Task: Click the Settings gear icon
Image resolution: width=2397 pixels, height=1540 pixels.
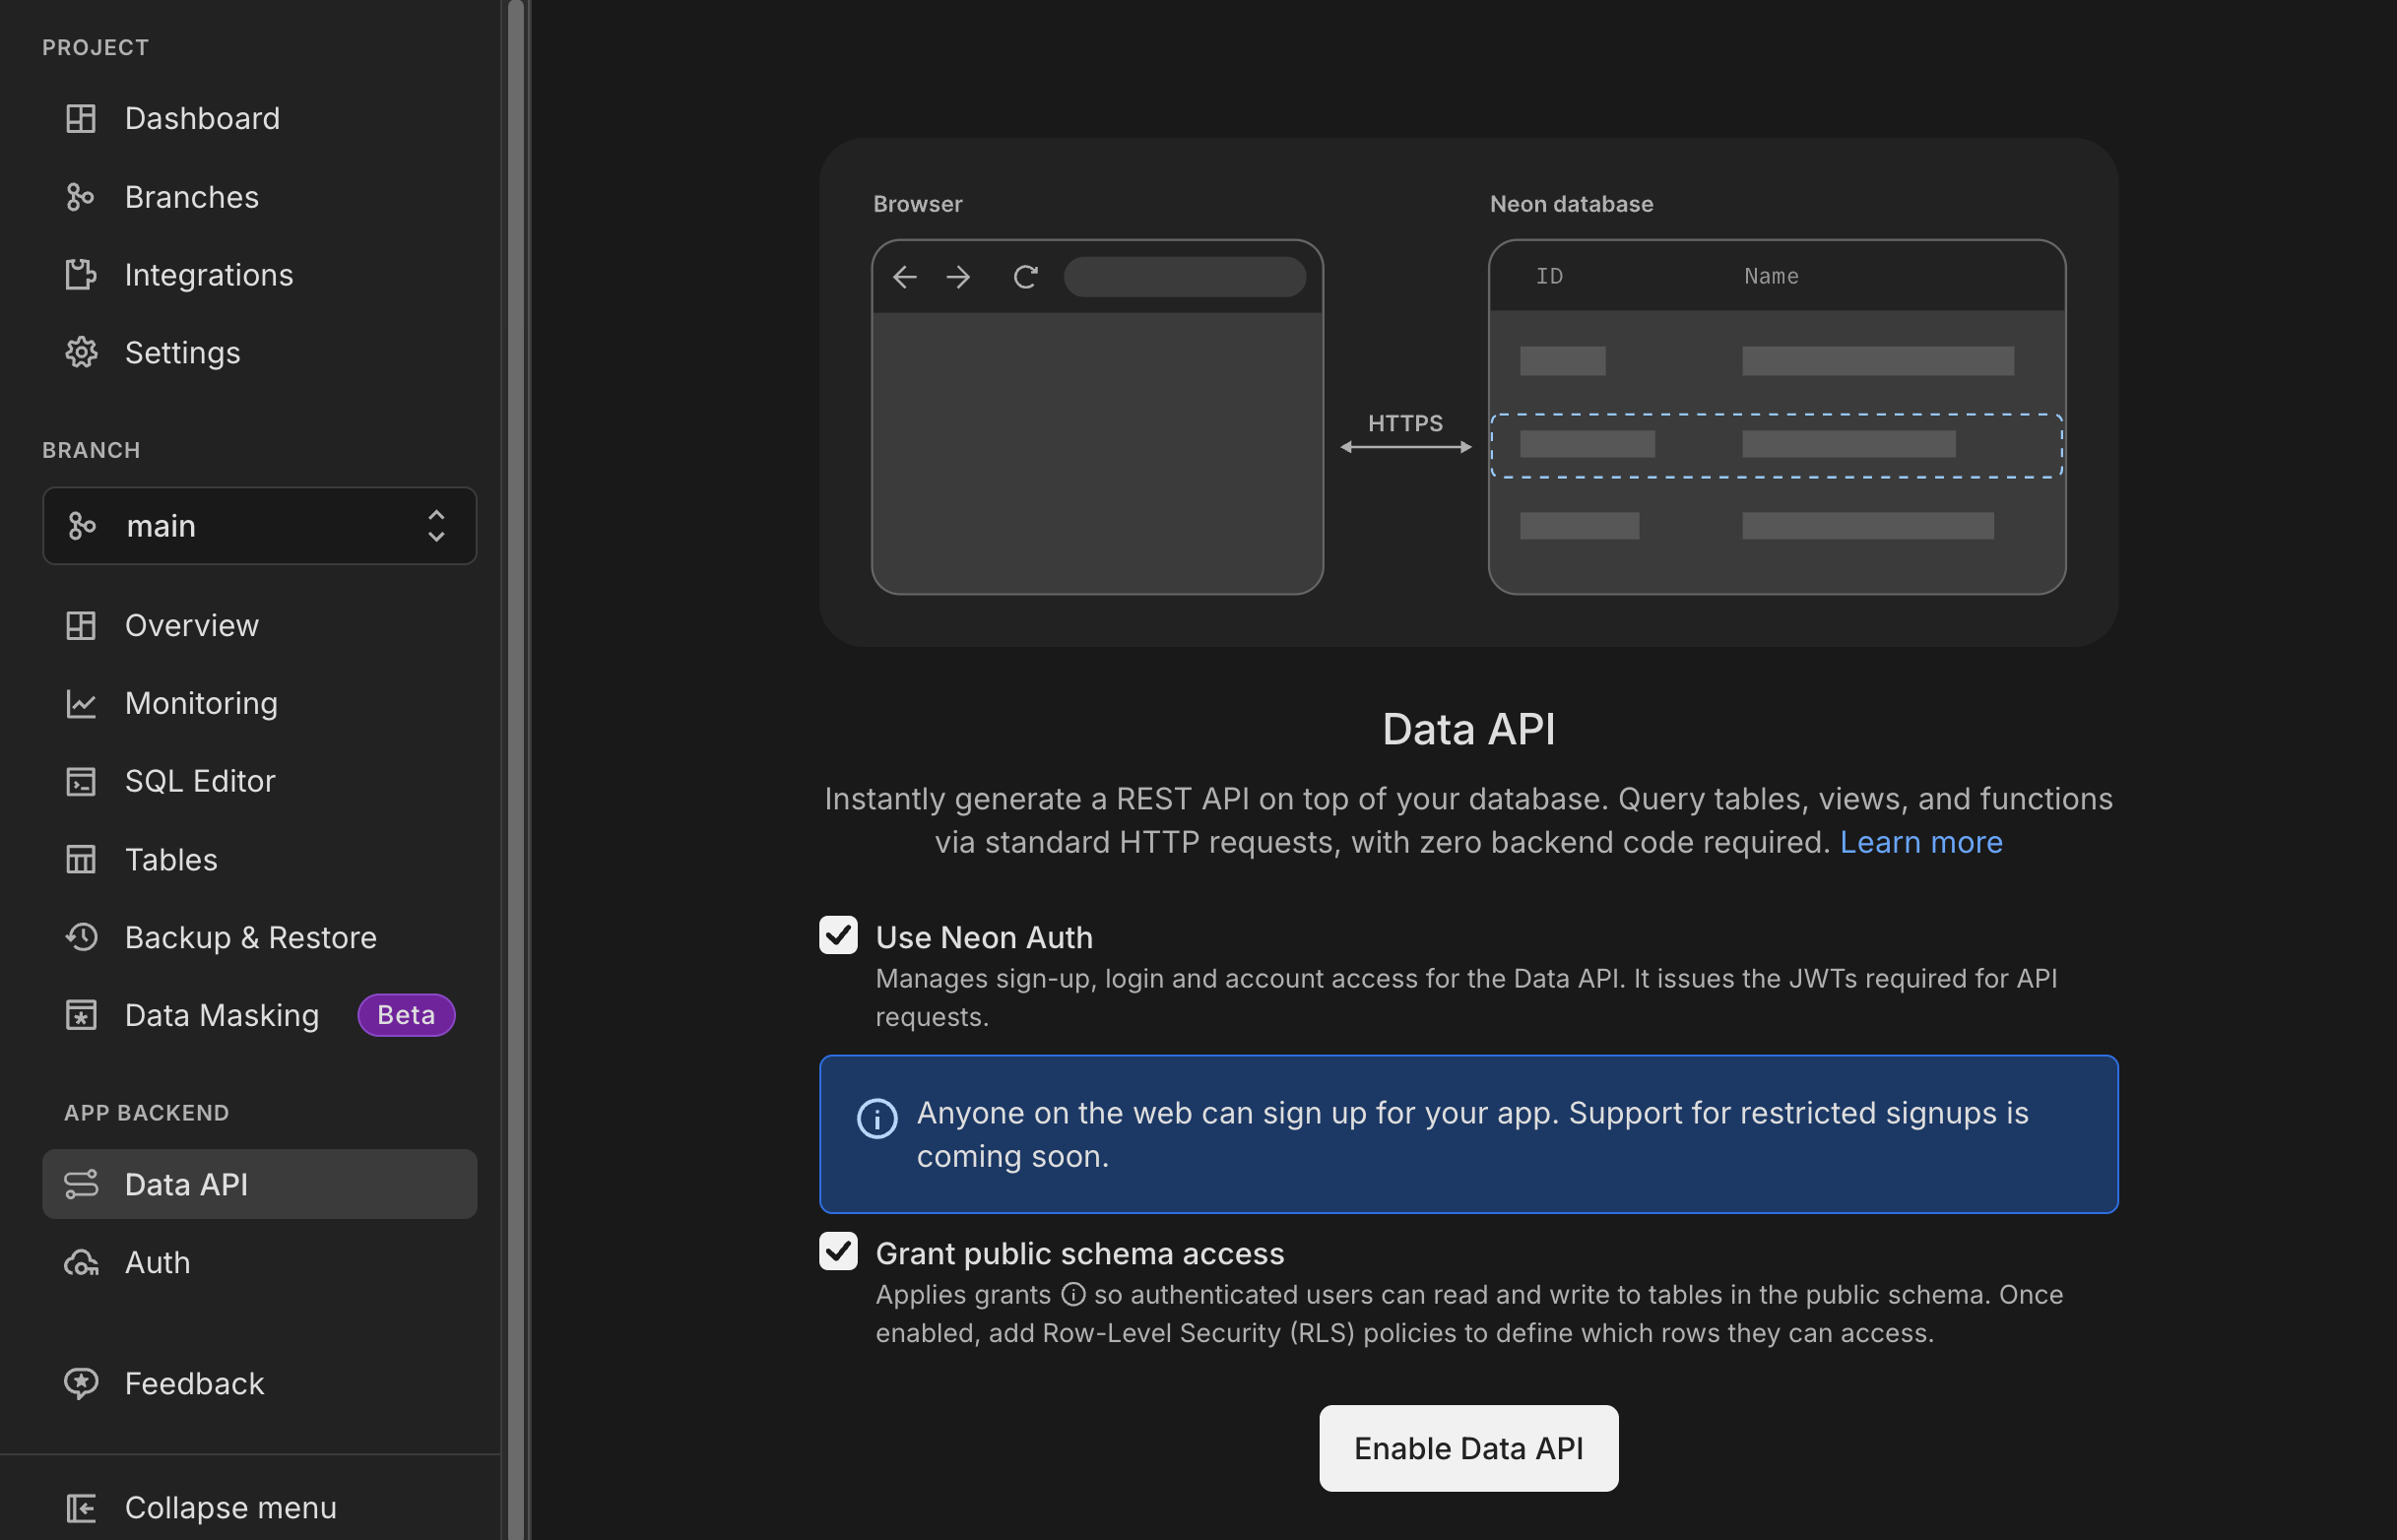Action: [x=80, y=352]
